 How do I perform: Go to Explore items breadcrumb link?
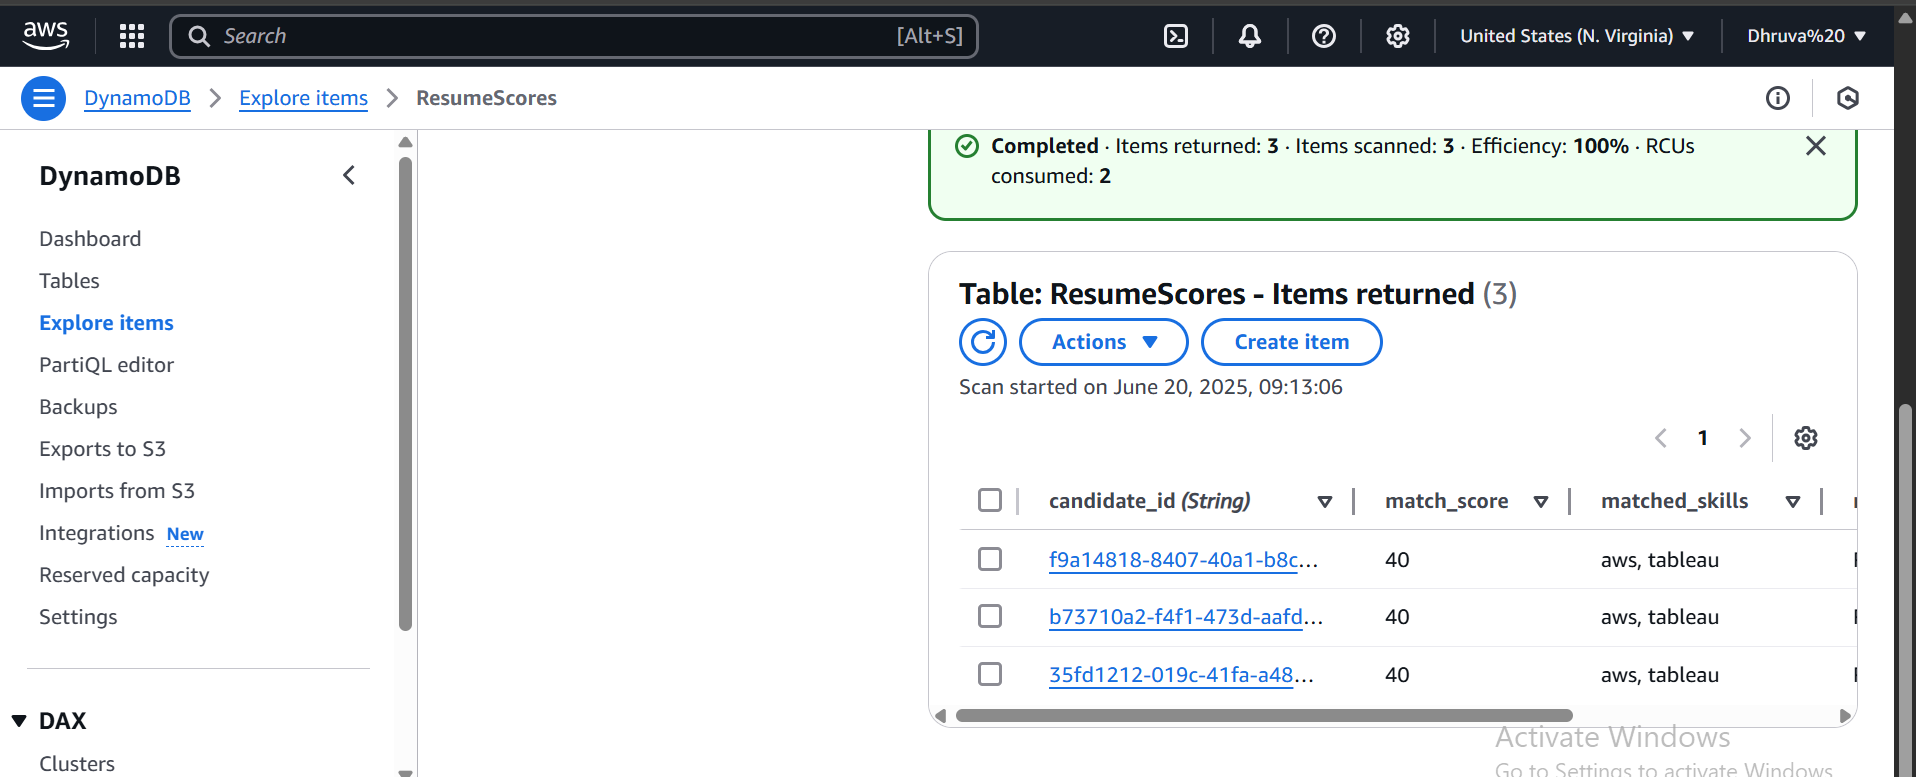[303, 98]
